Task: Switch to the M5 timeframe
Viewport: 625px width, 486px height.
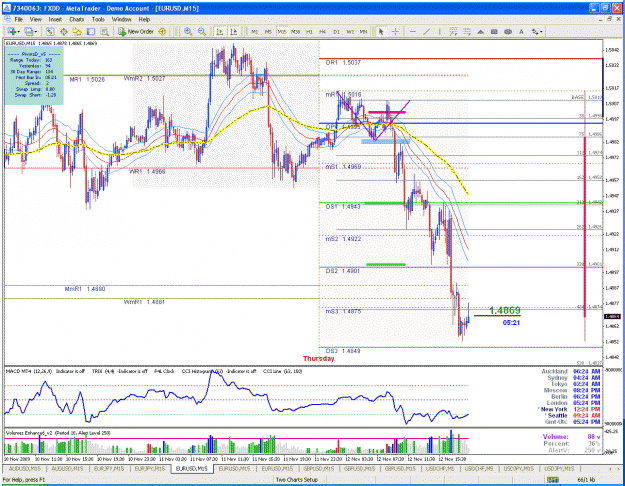Action: [x=268, y=31]
